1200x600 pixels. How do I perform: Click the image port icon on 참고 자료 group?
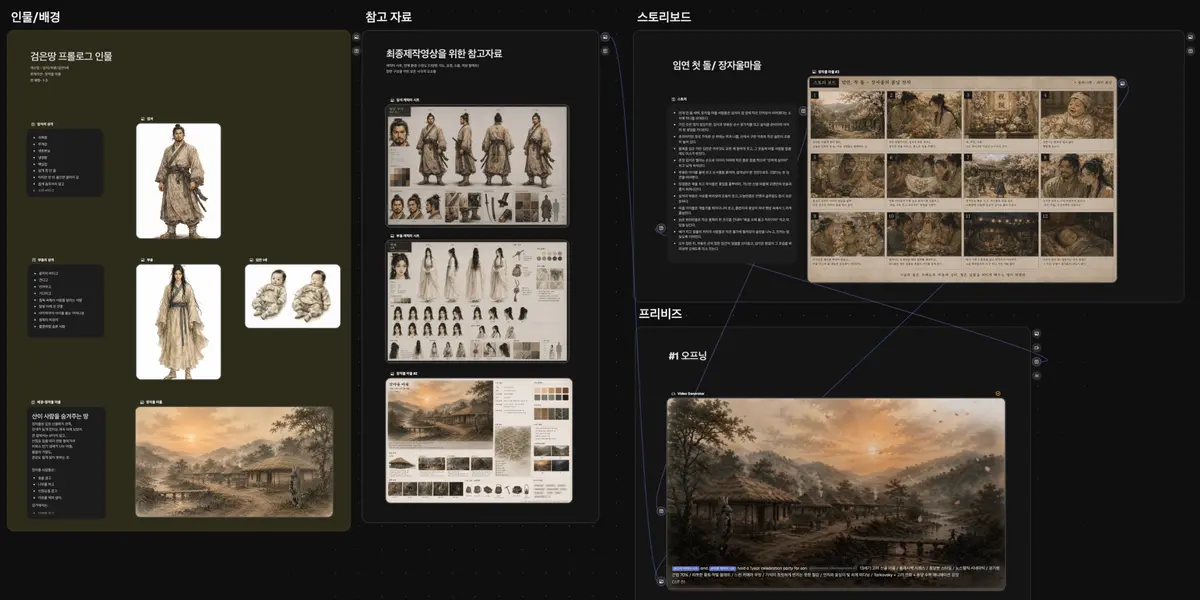click(x=606, y=38)
